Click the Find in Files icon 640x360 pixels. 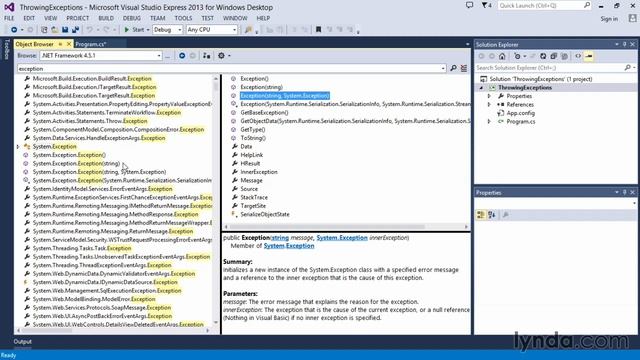(x=248, y=30)
